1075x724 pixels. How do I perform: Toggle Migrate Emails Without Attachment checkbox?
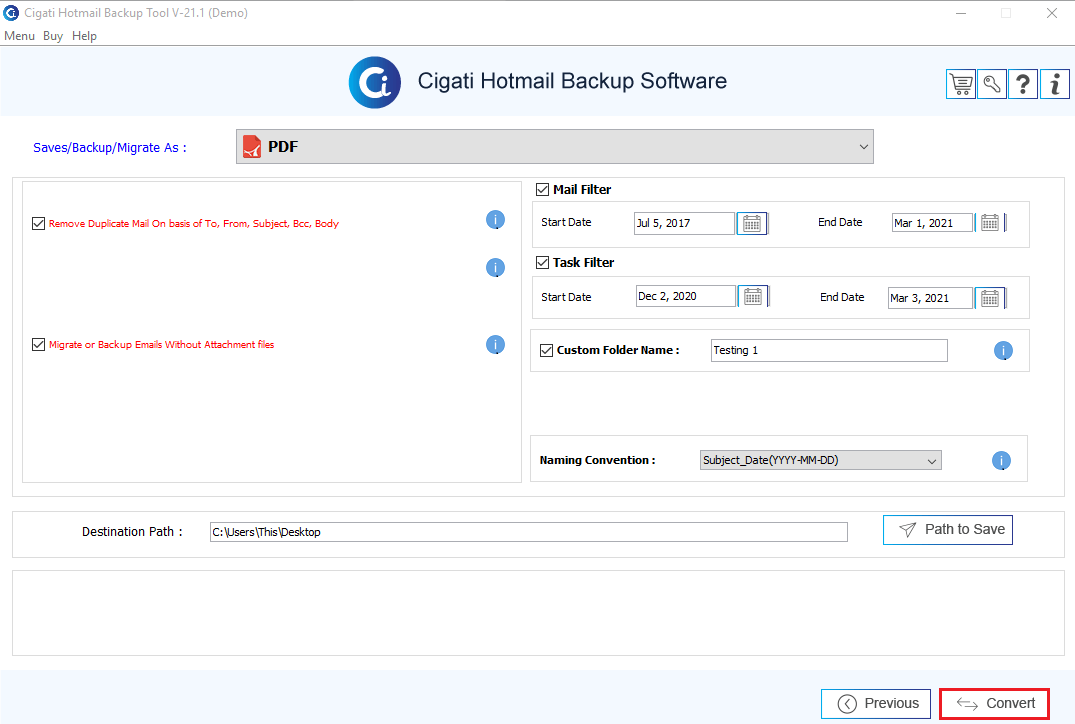(x=38, y=344)
